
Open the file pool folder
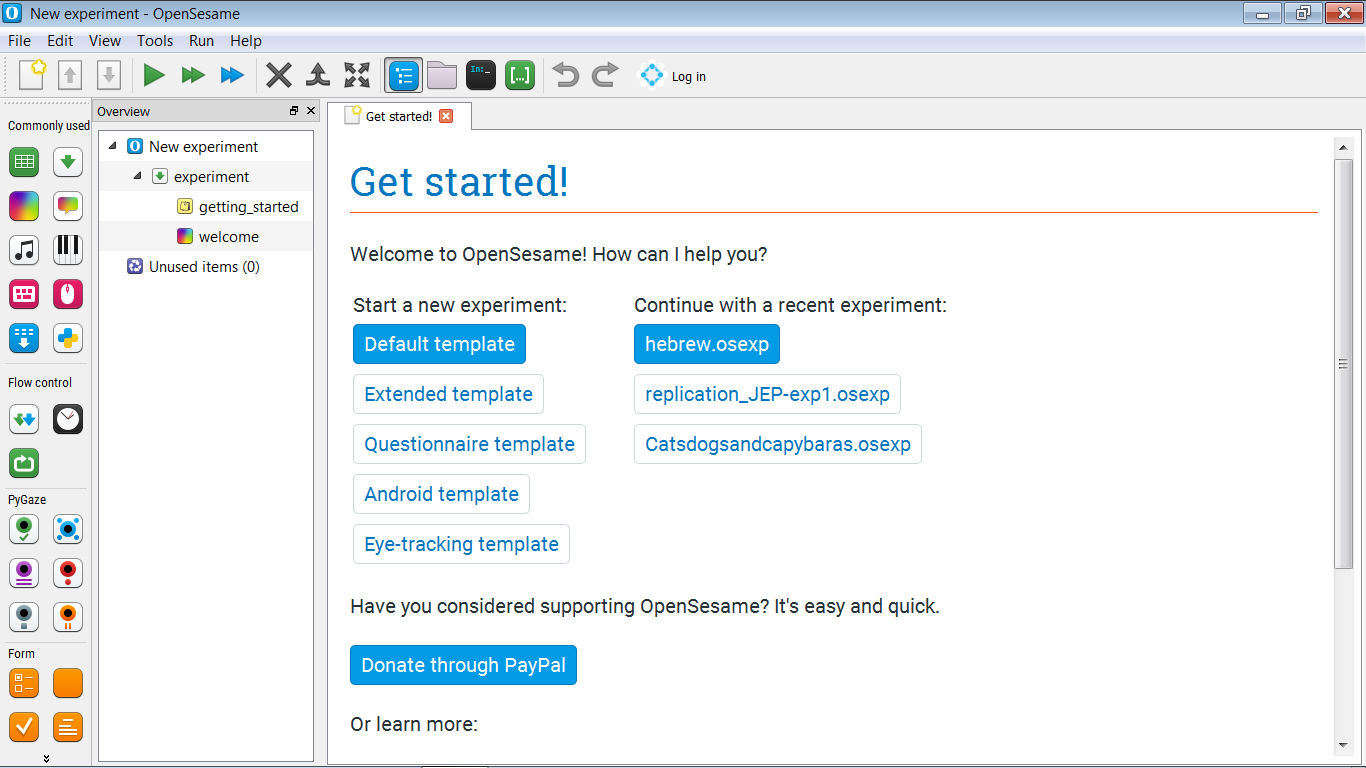(441, 75)
